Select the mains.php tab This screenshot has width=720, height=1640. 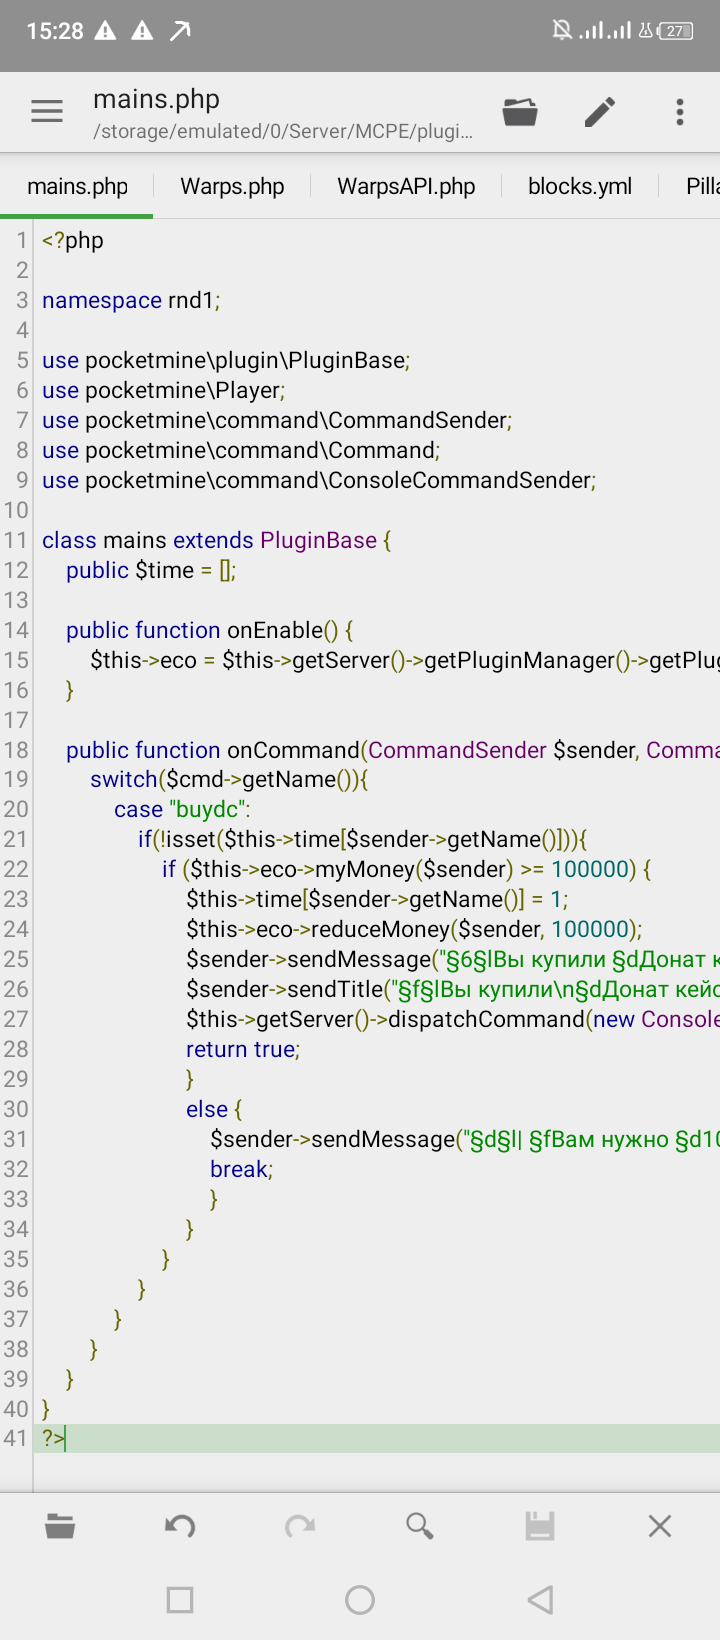[x=77, y=187]
